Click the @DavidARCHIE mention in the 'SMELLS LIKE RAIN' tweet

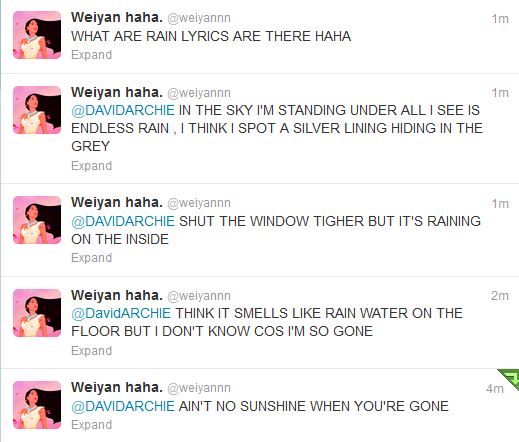point(121,313)
